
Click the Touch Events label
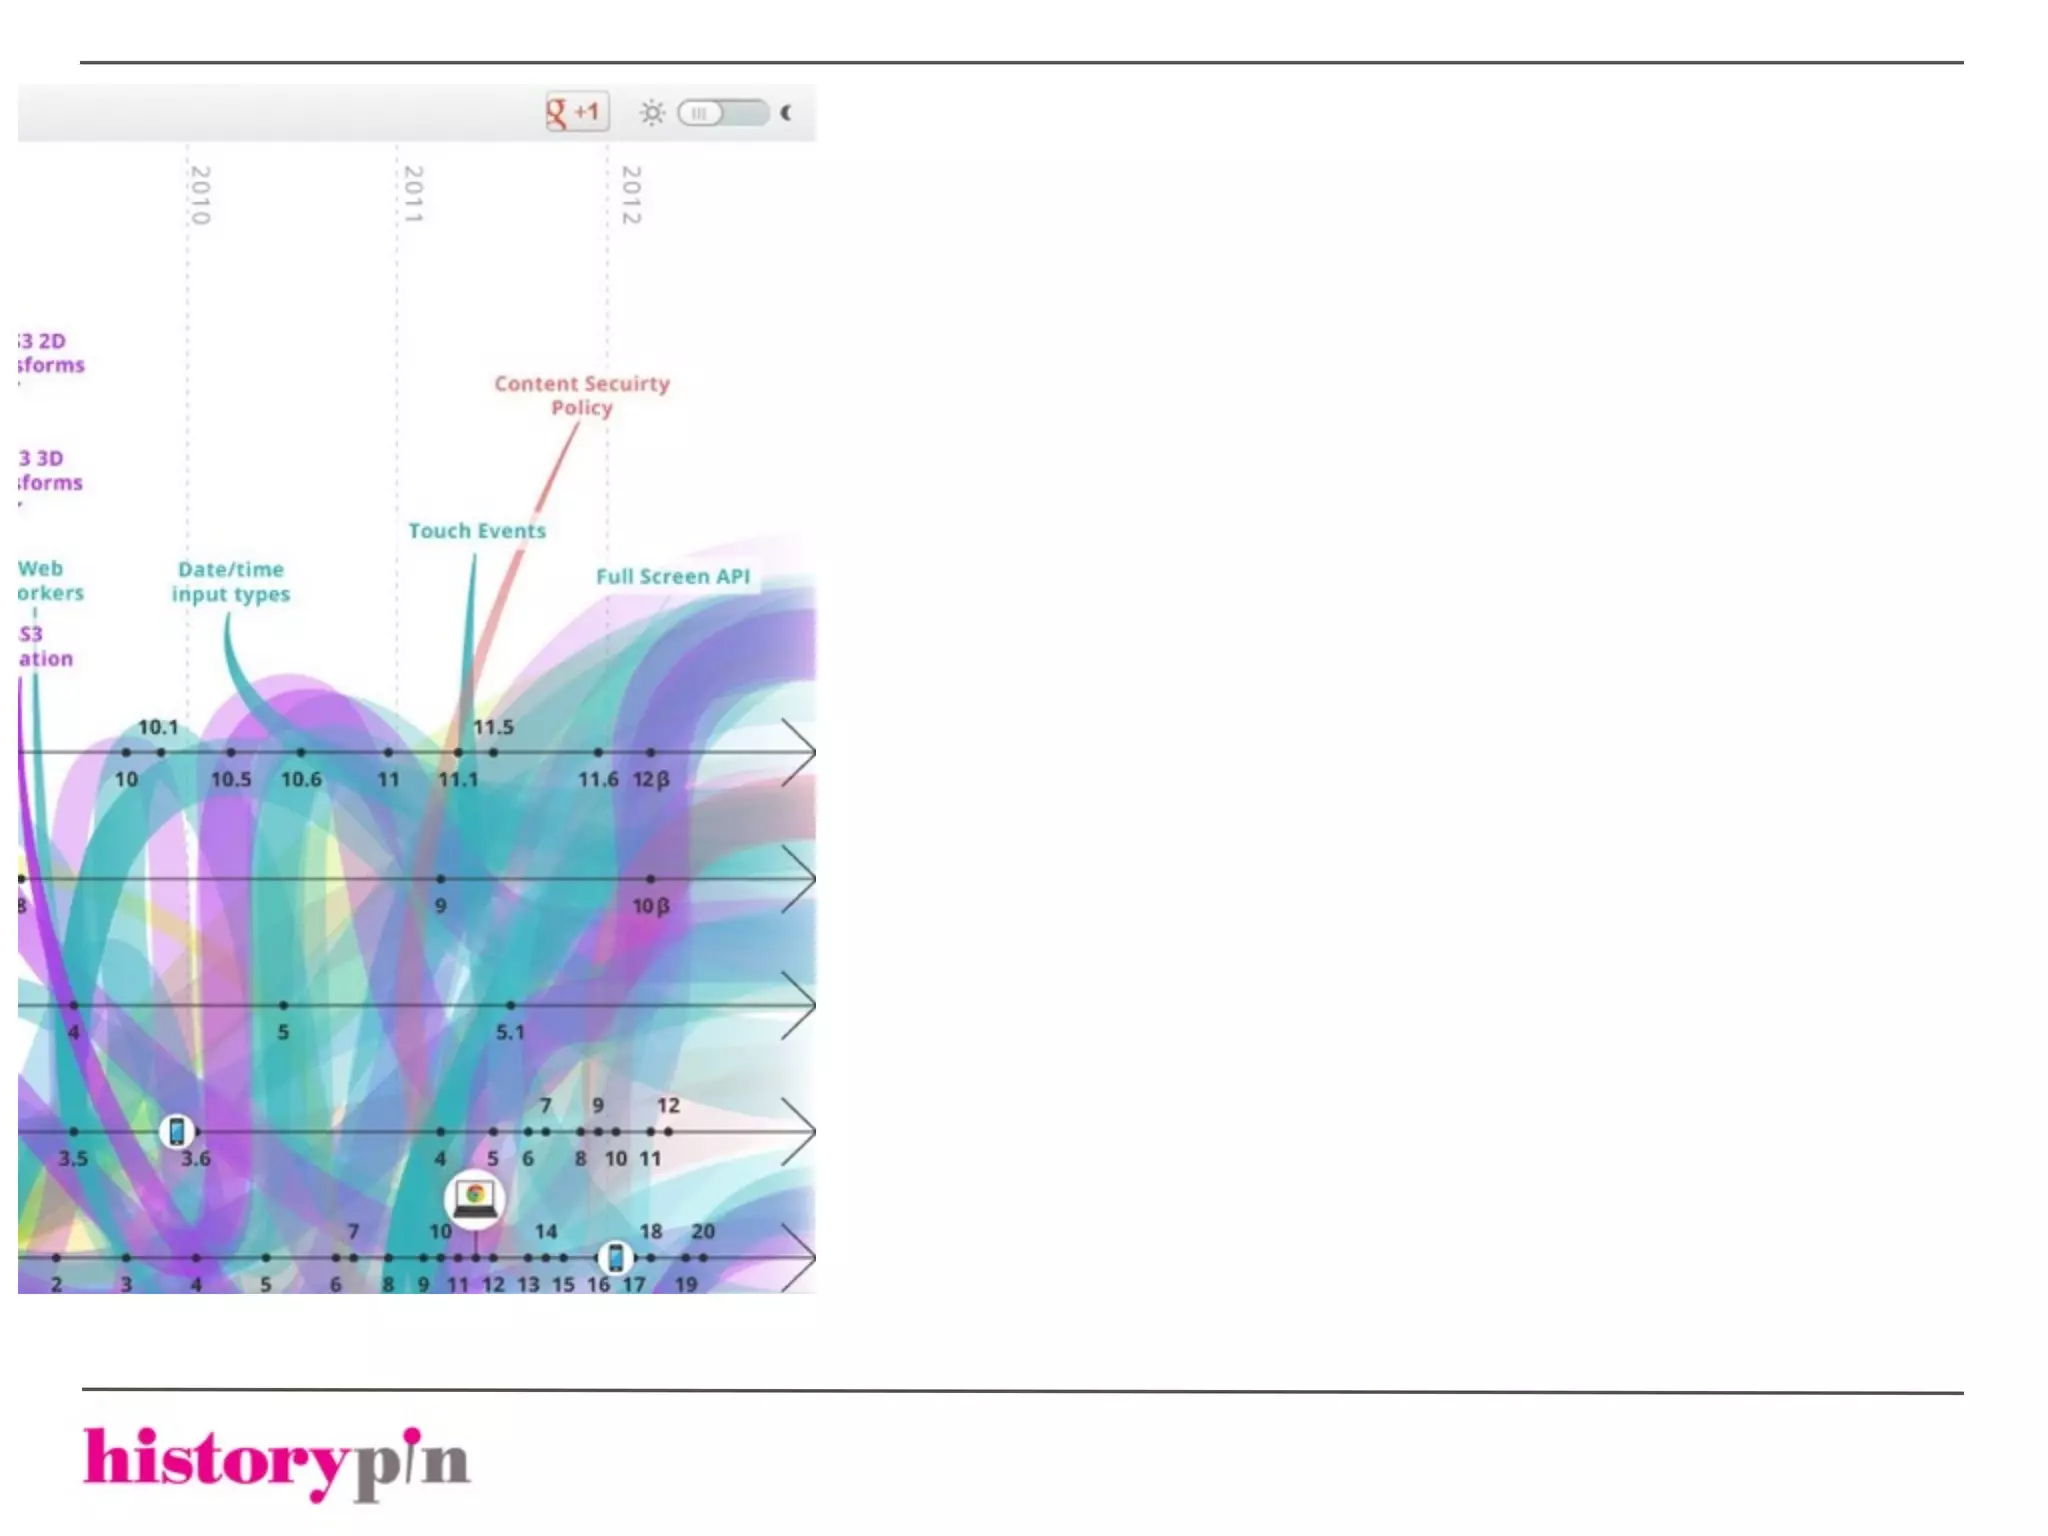point(477,531)
